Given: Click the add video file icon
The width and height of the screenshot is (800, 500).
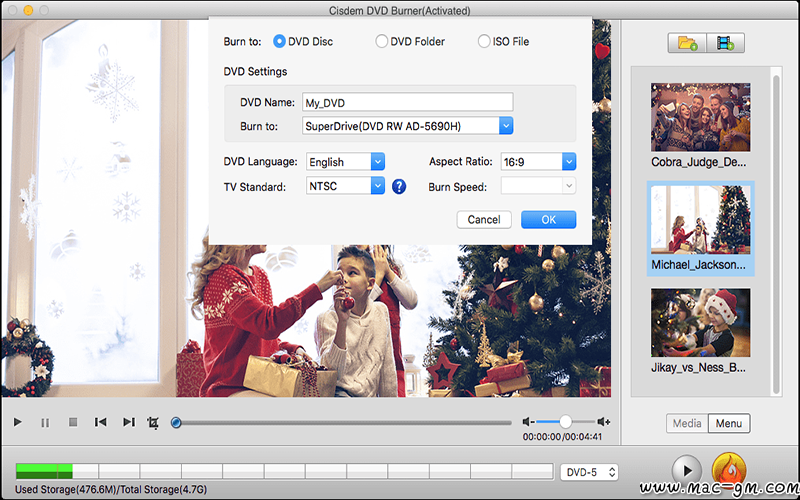Looking at the screenshot, I should (725, 43).
